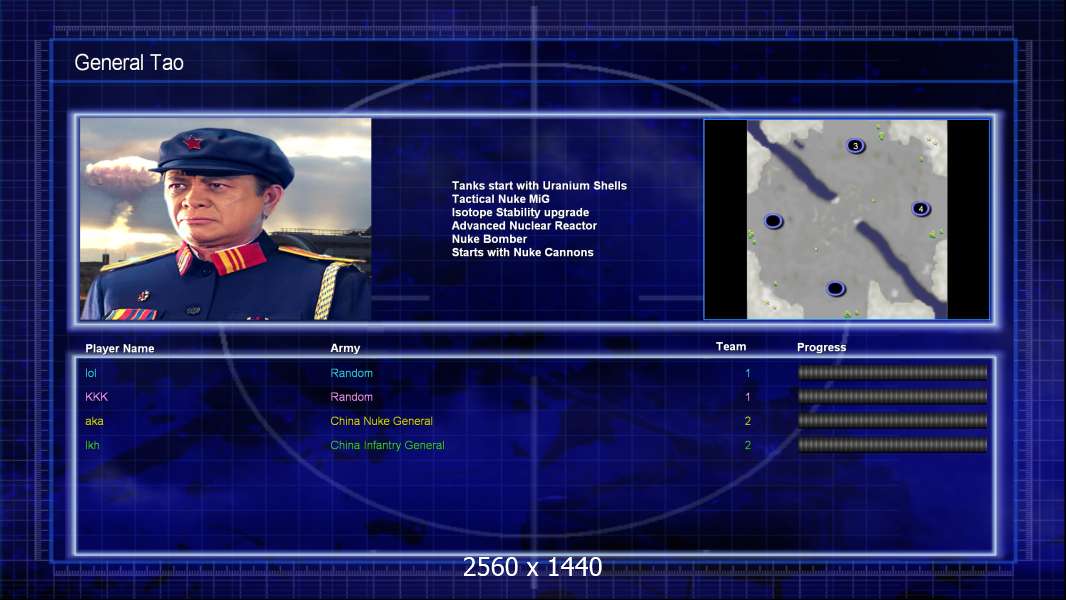The height and width of the screenshot is (600, 1066).
Task: Click the progress bar for player aka
Action: 893,421
